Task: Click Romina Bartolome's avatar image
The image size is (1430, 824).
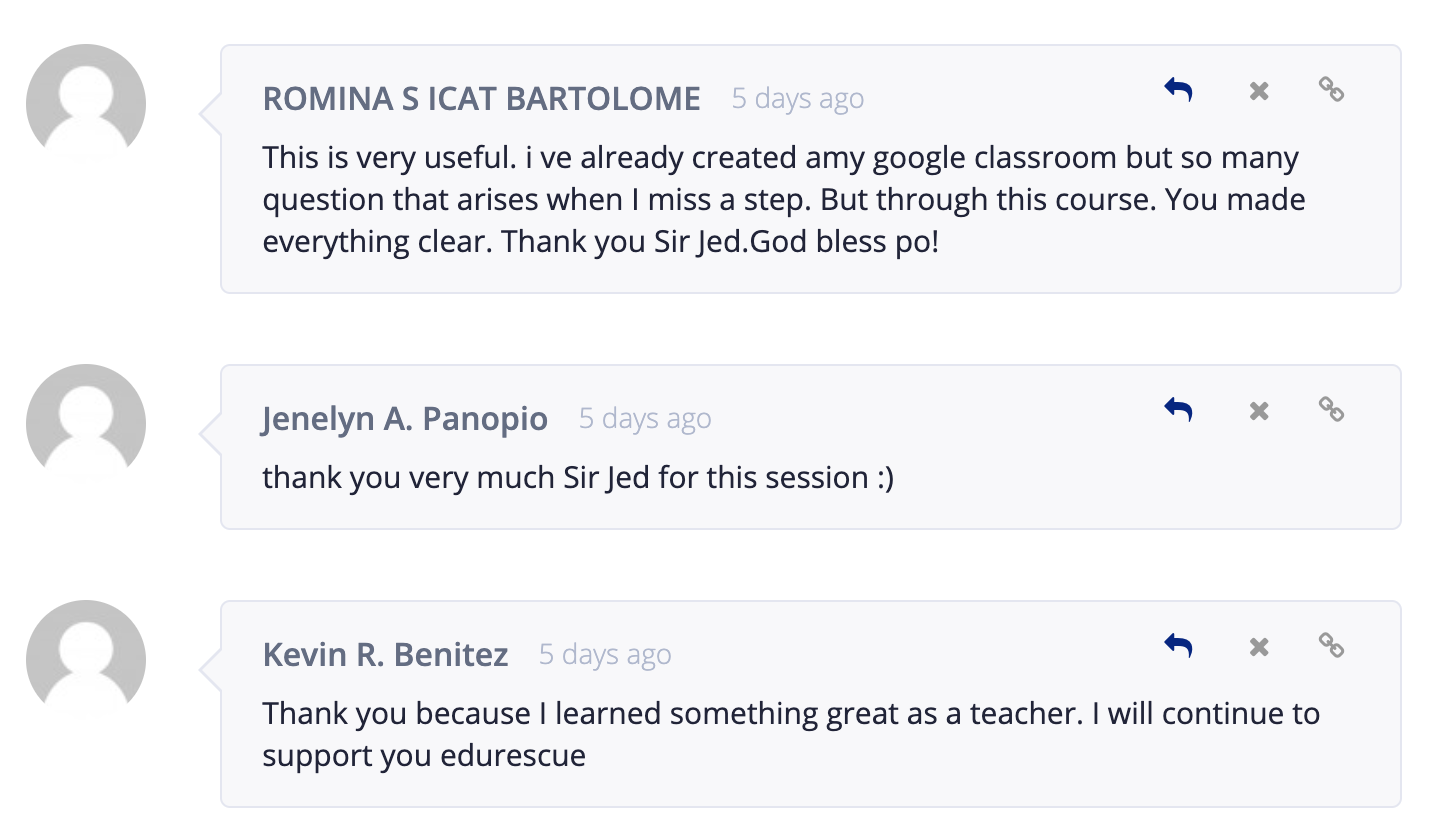Action: pos(86,104)
